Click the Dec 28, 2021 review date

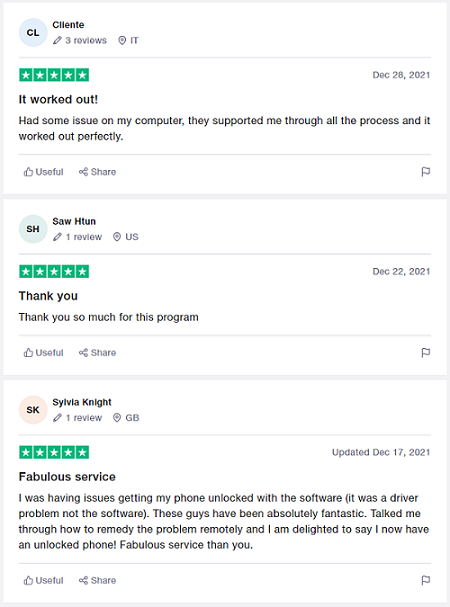click(x=401, y=75)
